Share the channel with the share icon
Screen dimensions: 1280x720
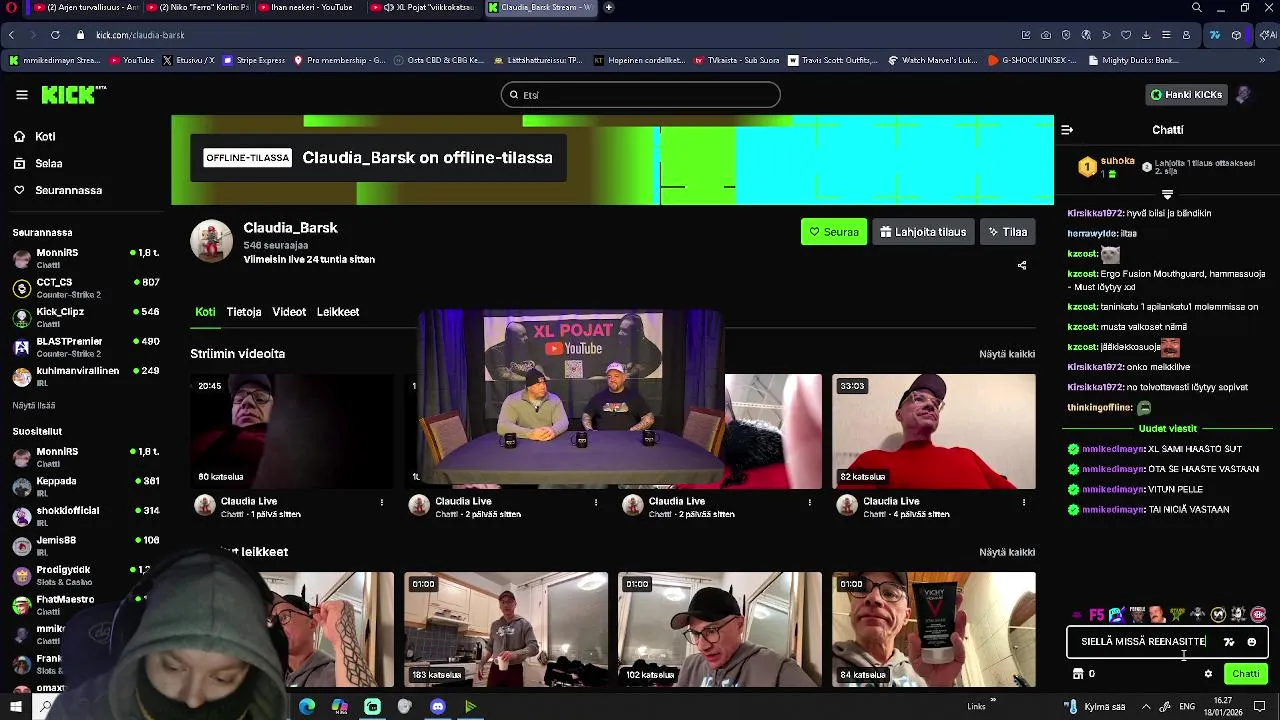click(x=1022, y=265)
